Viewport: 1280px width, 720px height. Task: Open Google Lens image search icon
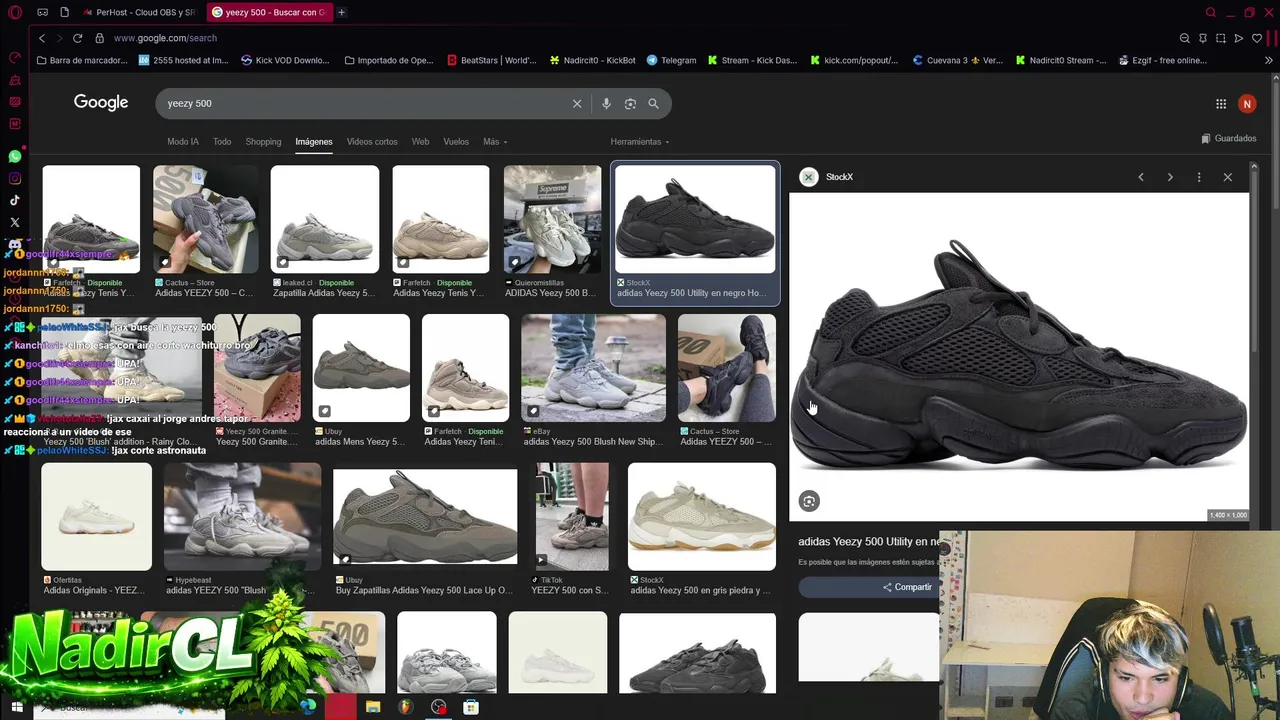630,103
